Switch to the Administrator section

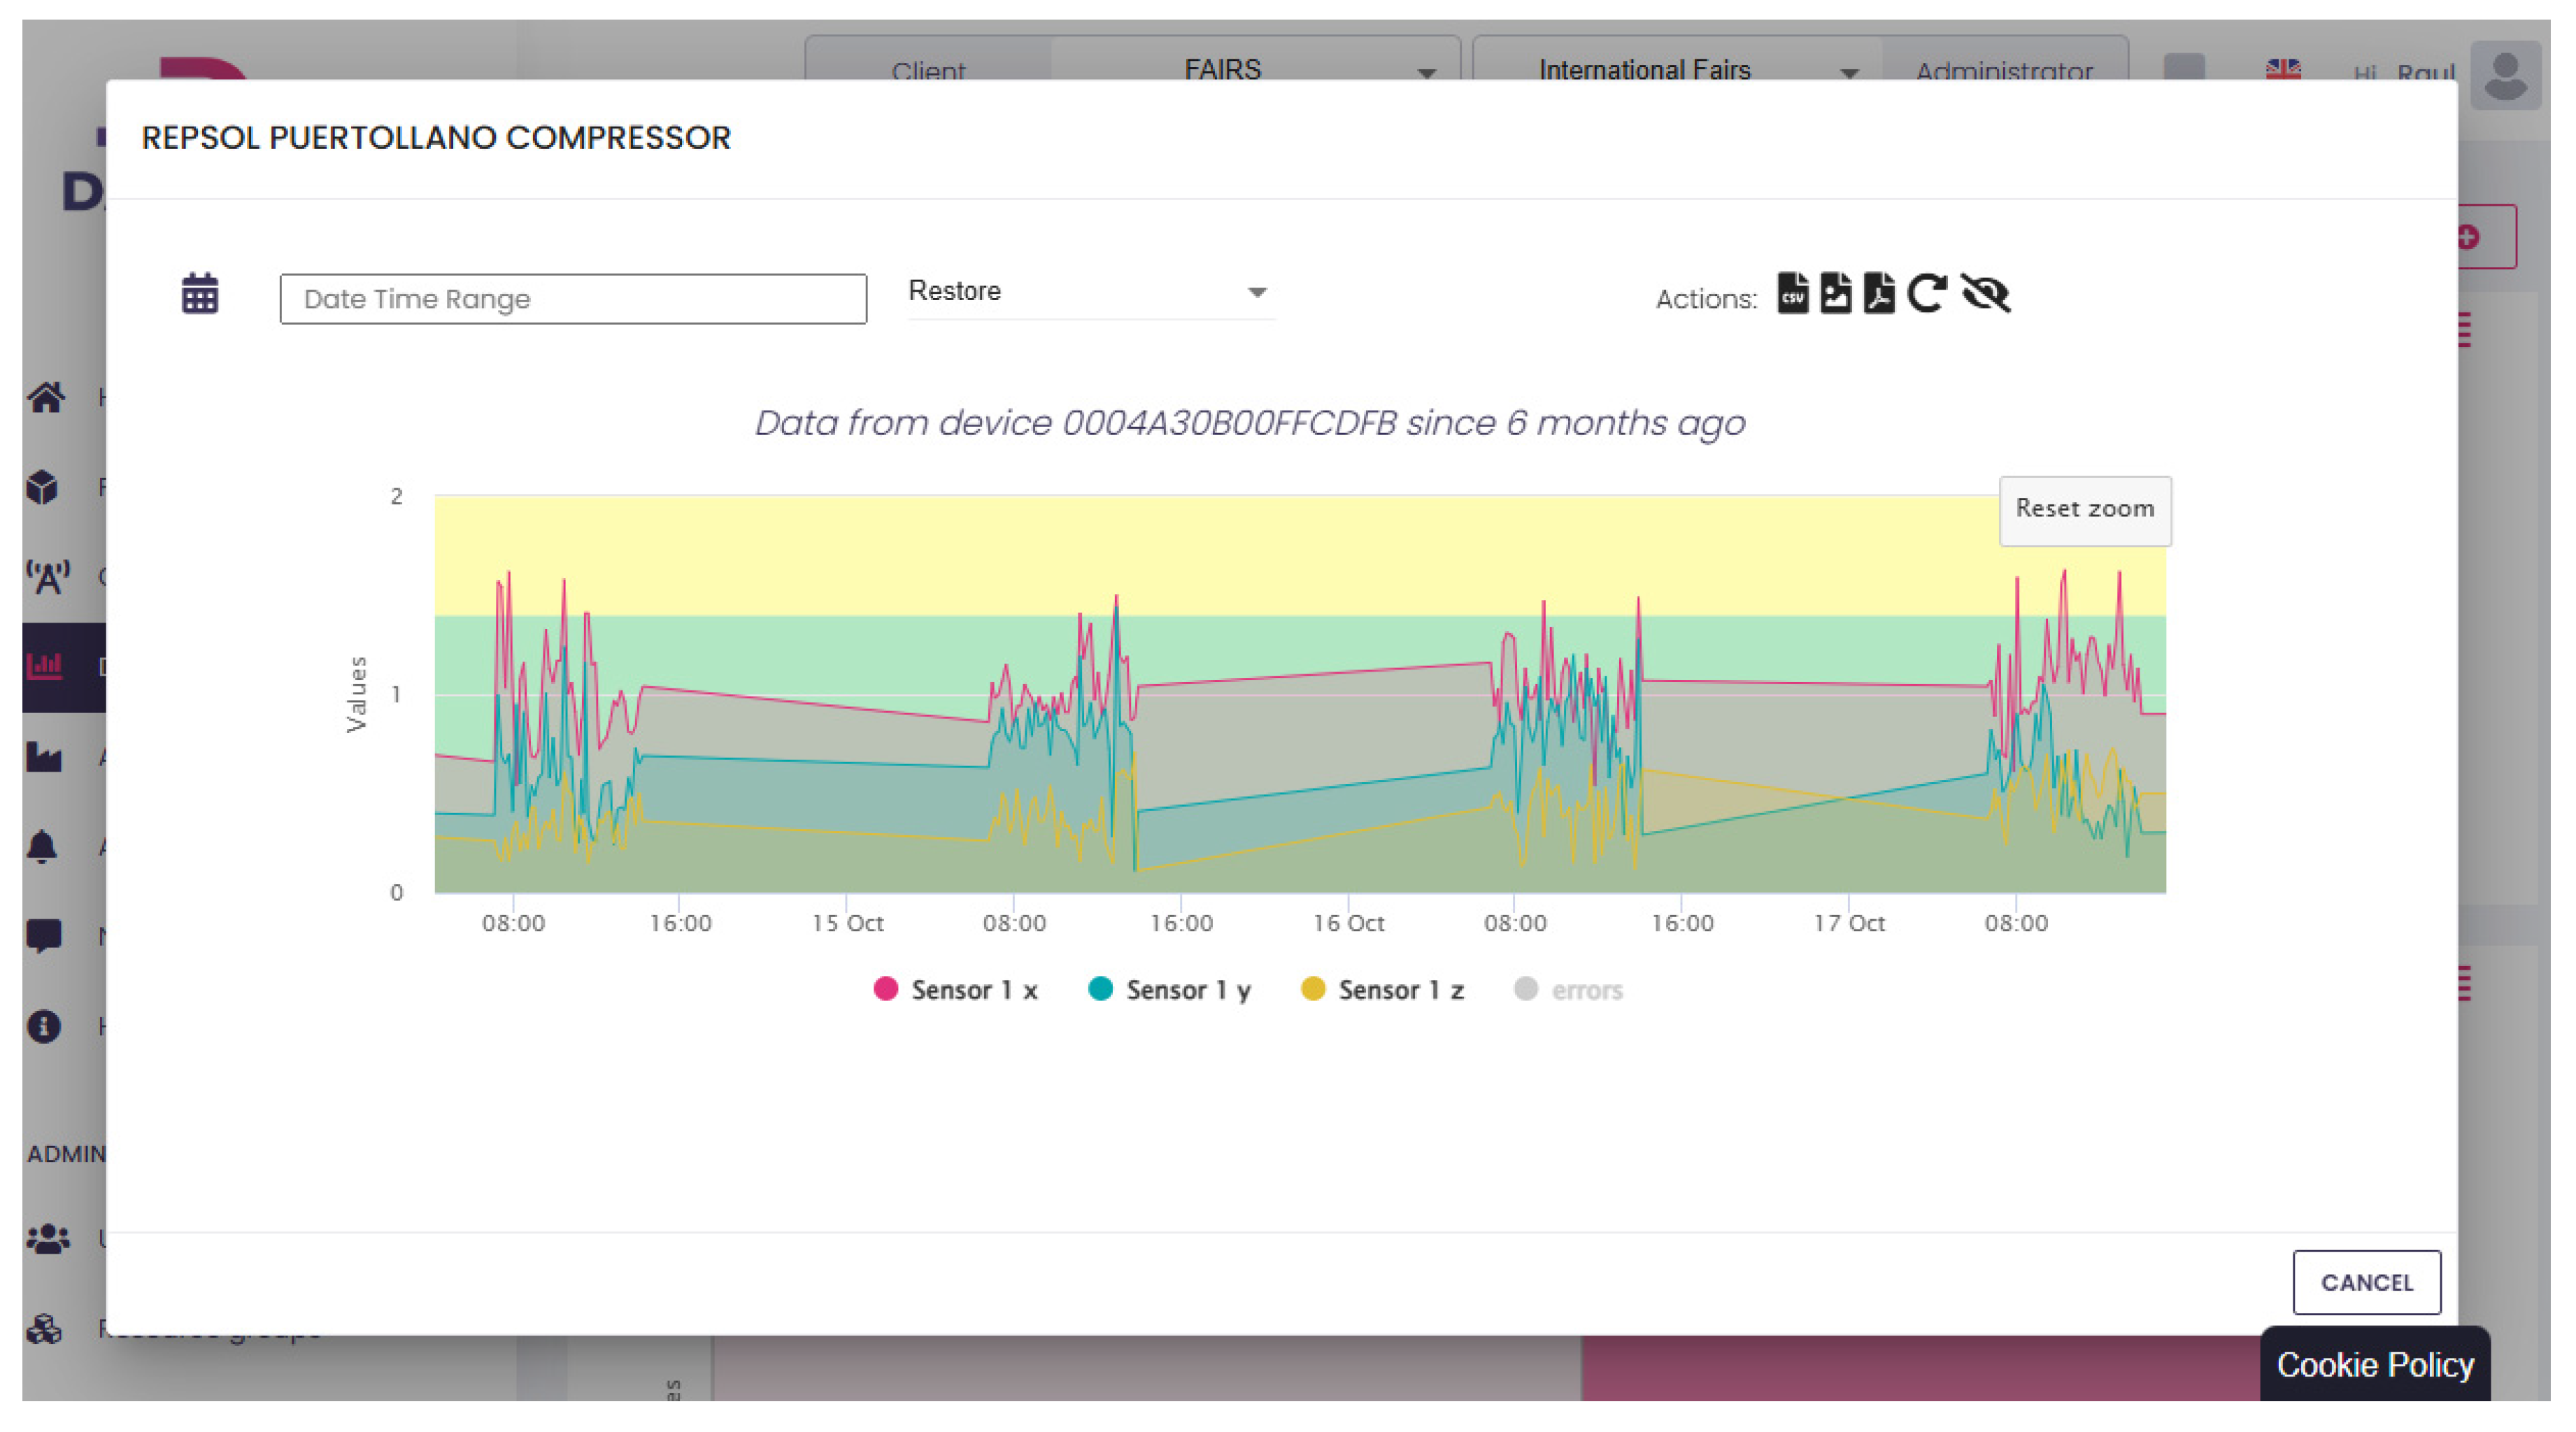[2004, 71]
